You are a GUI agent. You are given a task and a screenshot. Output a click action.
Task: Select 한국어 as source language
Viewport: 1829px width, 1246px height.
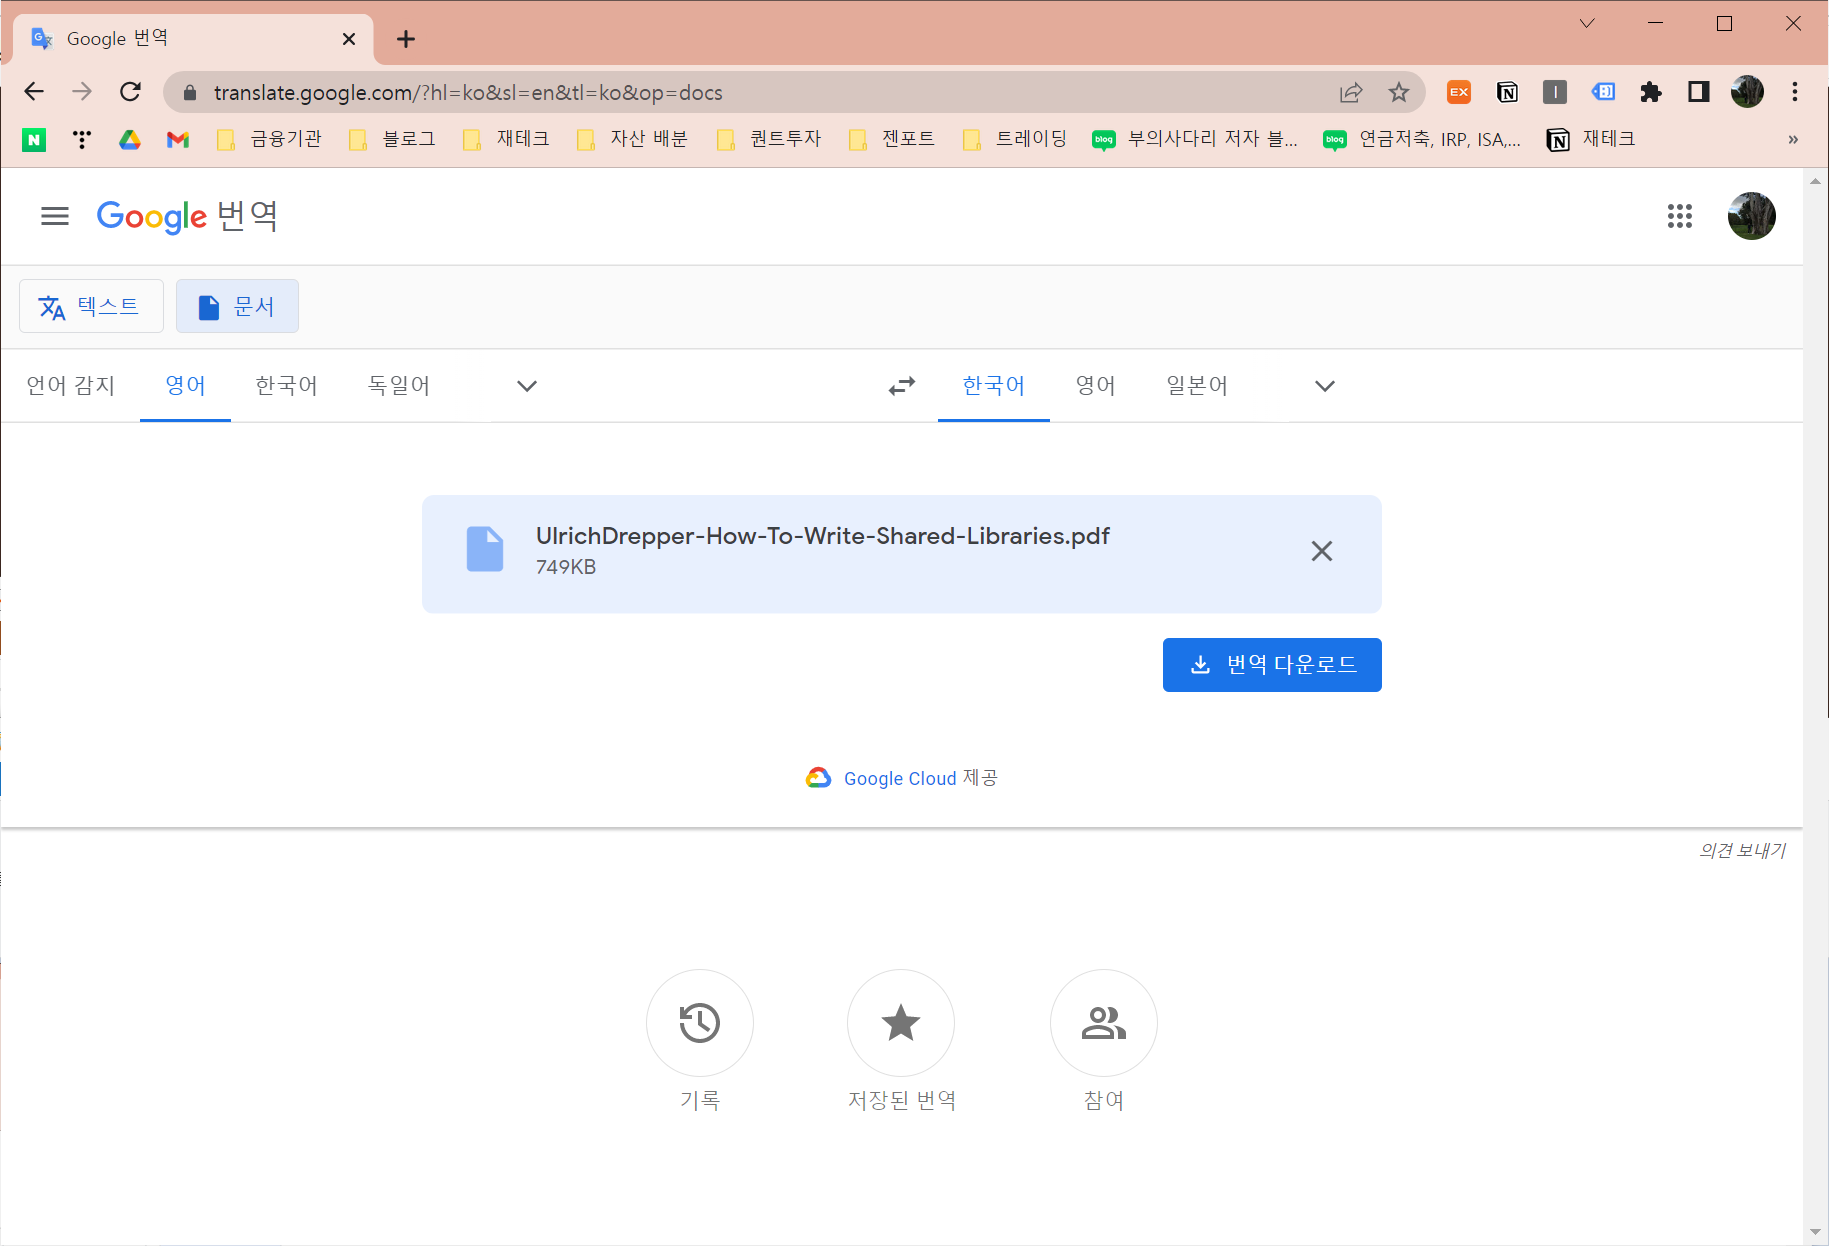(287, 386)
